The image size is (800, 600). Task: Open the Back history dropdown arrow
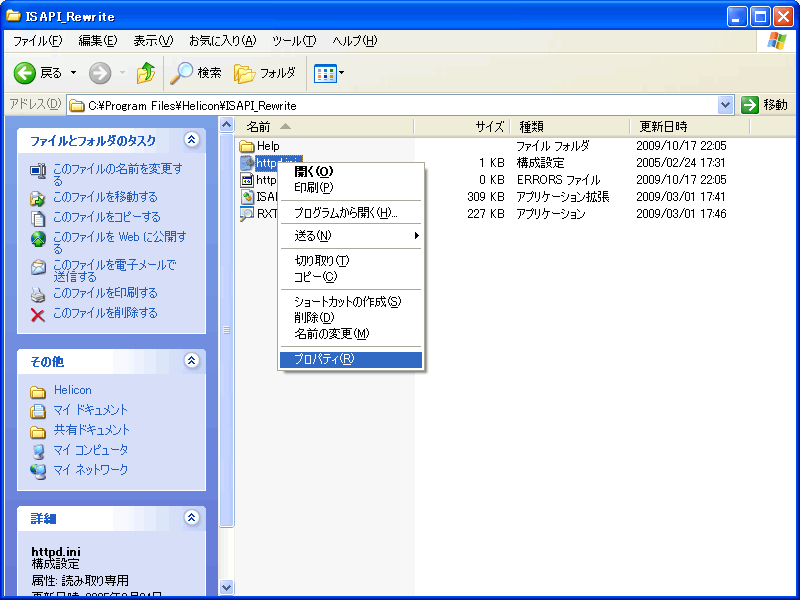(x=73, y=73)
